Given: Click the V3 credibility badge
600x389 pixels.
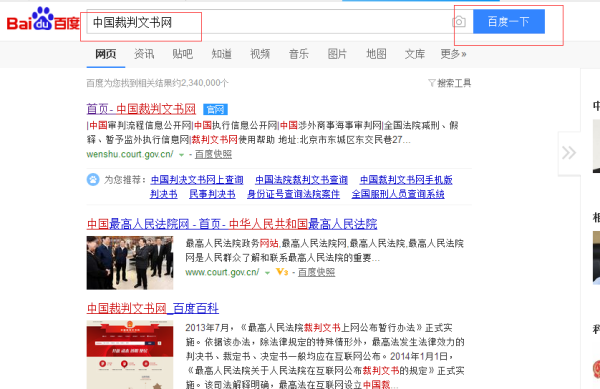Looking at the screenshot, I should 282,272.
